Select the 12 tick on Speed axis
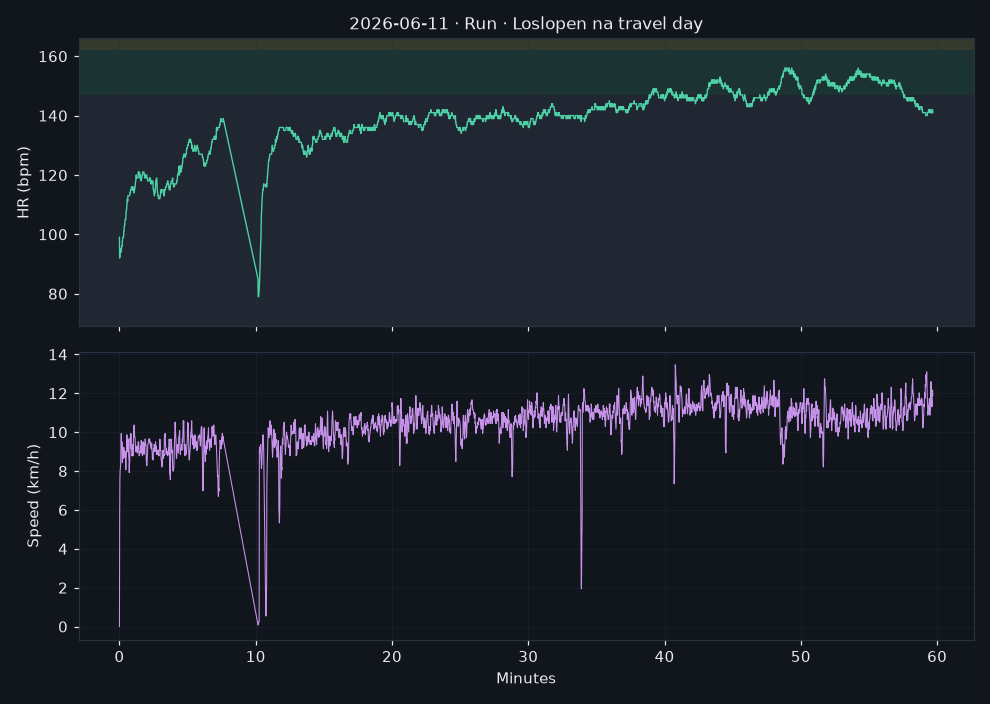The height and width of the screenshot is (704, 990). 58,394
